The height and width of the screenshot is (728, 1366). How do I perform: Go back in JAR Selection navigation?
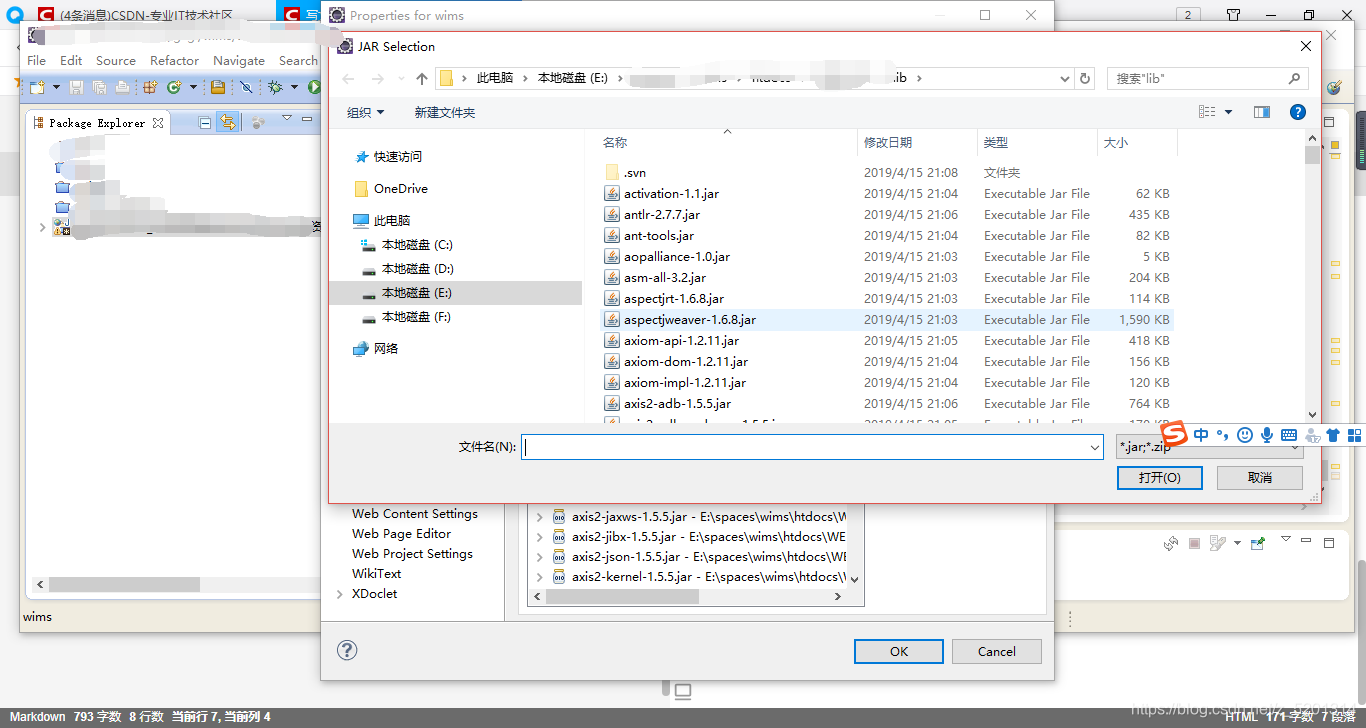tap(348, 78)
